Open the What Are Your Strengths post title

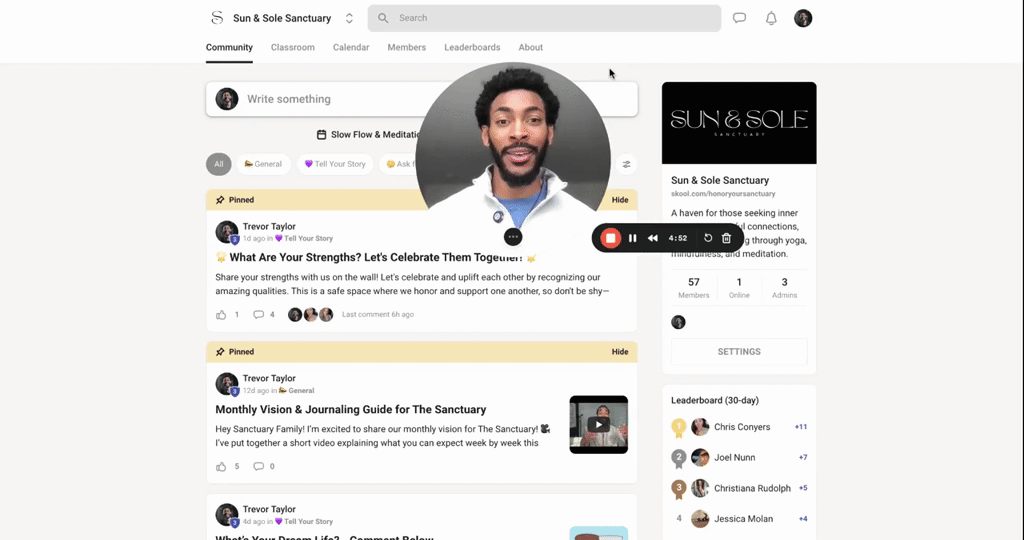point(376,257)
